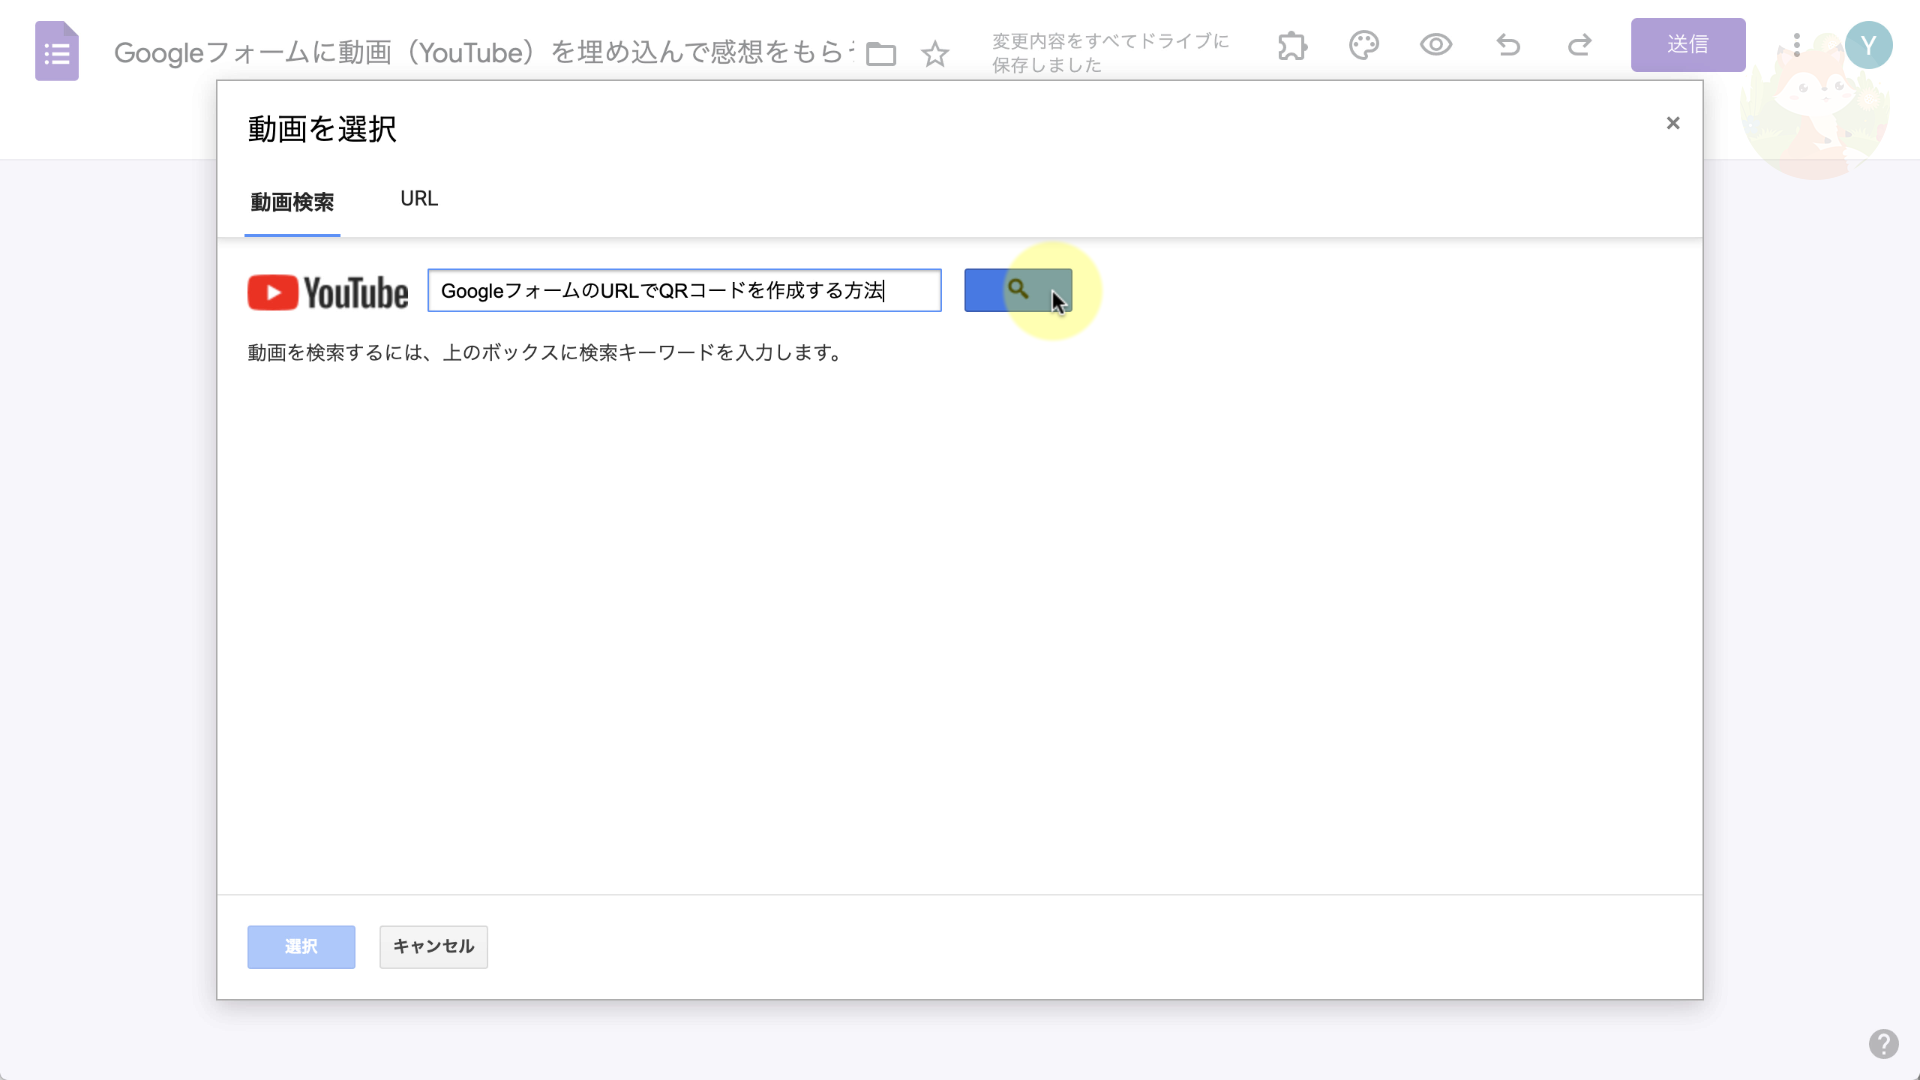
Task: Switch to the 動画検索 tab
Action: coord(292,202)
